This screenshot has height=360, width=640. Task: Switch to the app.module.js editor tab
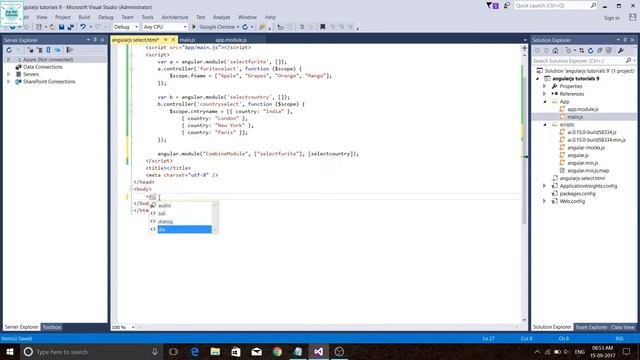coord(231,40)
